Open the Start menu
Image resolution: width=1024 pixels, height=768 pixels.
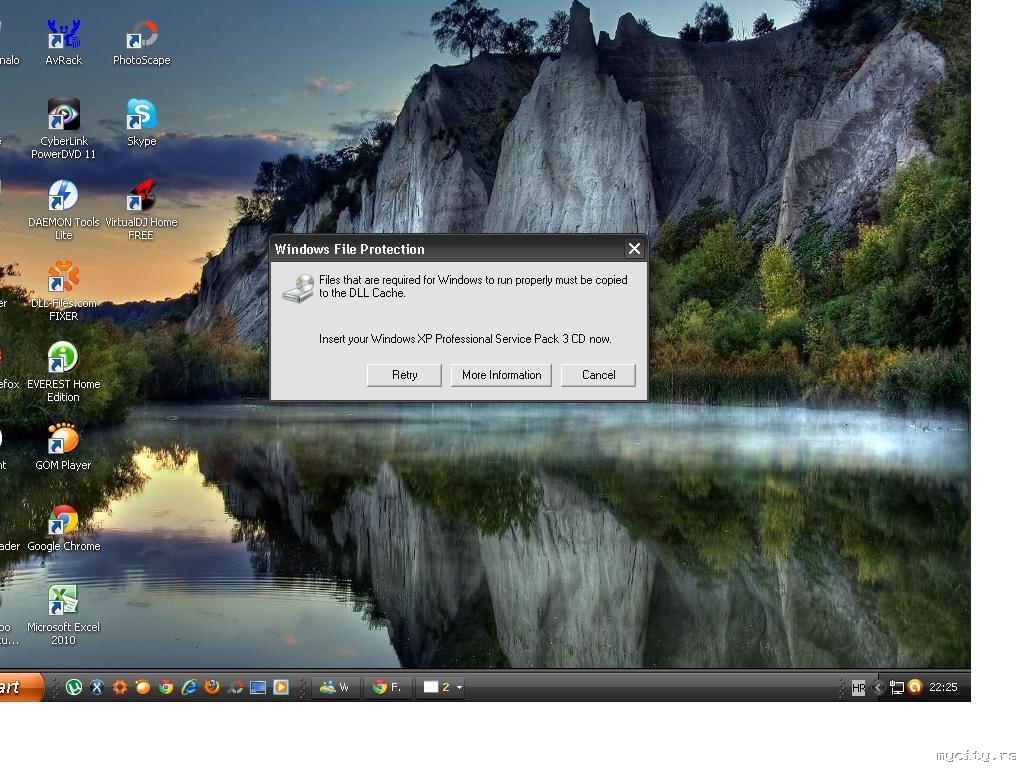pos(20,687)
